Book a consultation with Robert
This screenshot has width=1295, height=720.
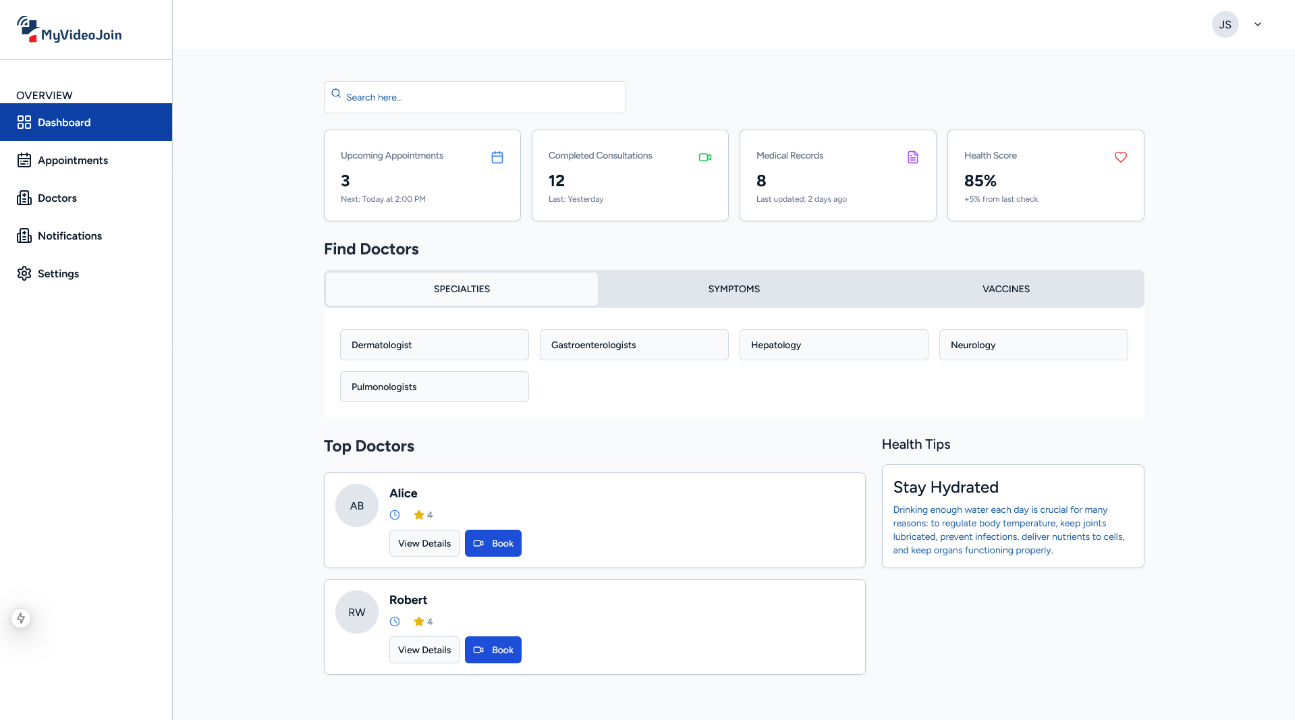(x=493, y=650)
